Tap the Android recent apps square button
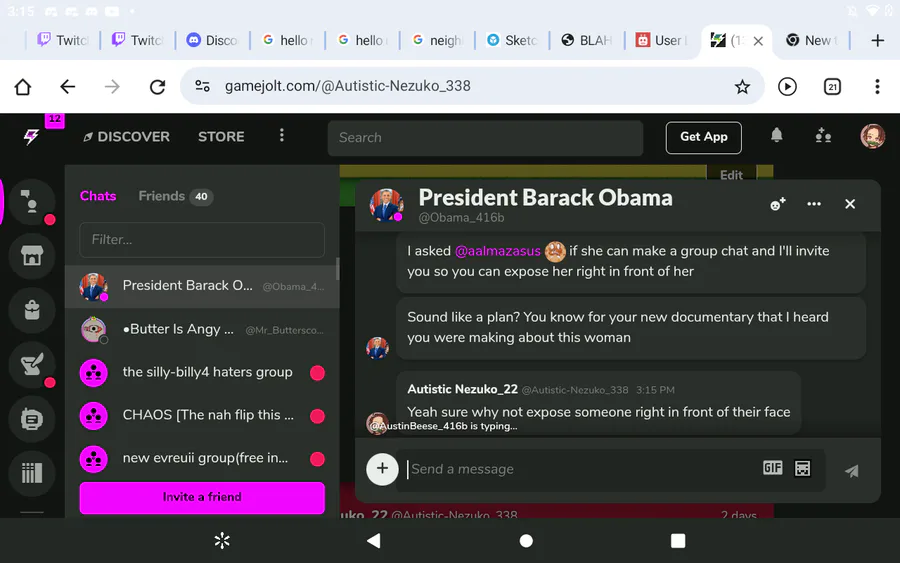The height and width of the screenshot is (563, 900). 678,541
